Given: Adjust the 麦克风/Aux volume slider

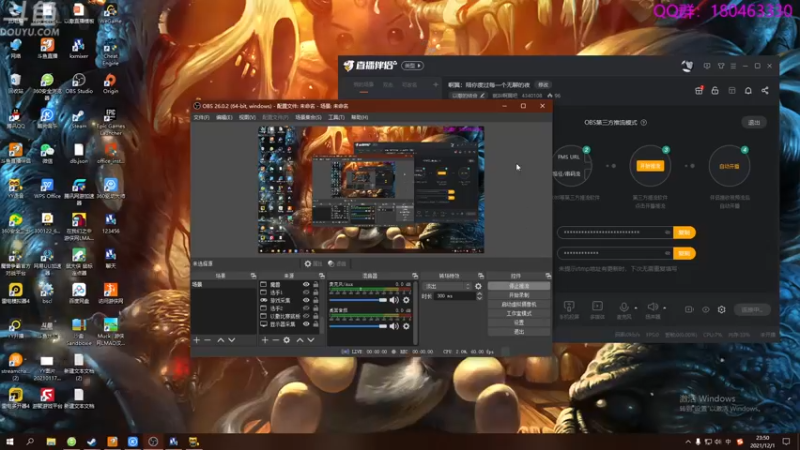Looking at the screenshot, I should click(x=358, y=300).
